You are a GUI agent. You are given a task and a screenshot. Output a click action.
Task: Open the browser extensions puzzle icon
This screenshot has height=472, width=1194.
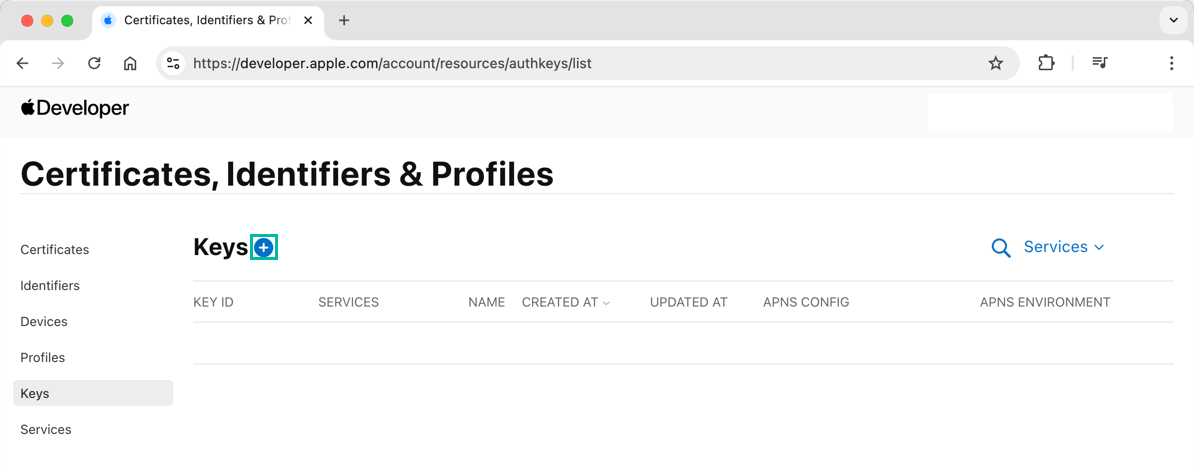click(x=1046, y=63)
